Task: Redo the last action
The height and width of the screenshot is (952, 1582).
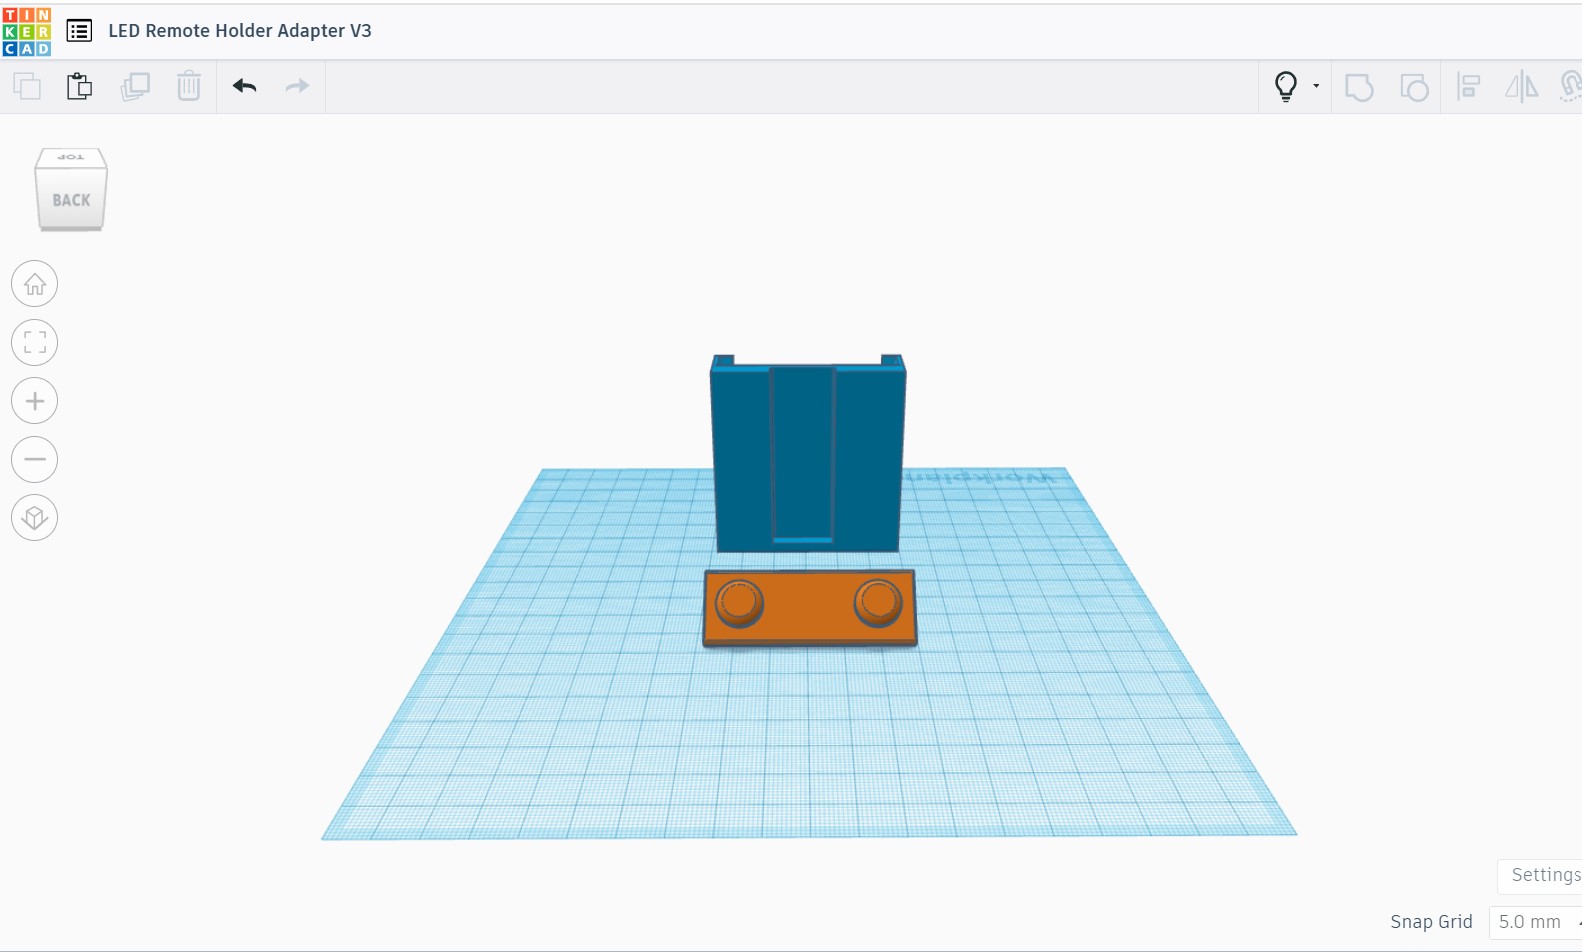Action: pyautogui.click(x=297, y=86)
